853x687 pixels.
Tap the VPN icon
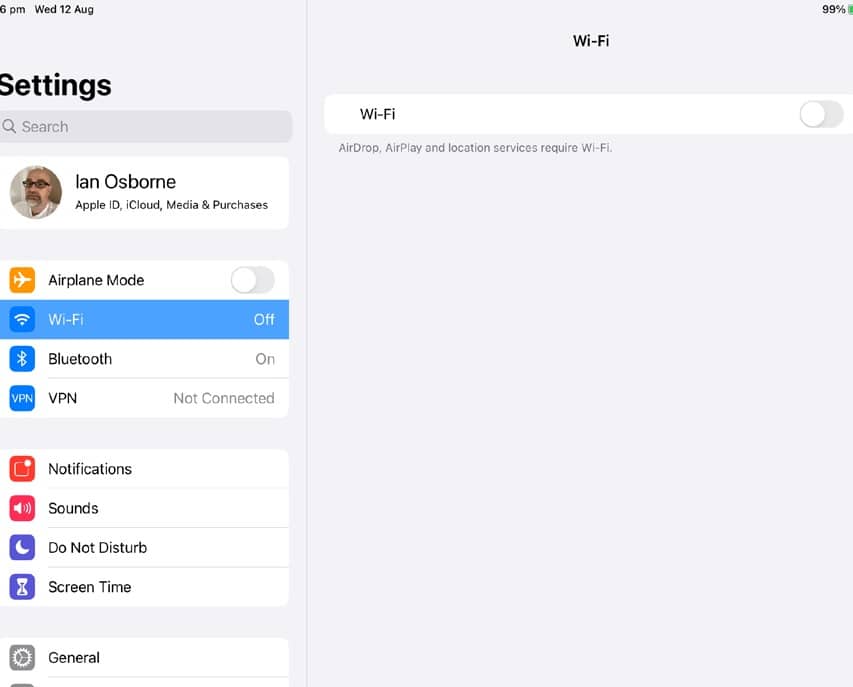point(22,398)
